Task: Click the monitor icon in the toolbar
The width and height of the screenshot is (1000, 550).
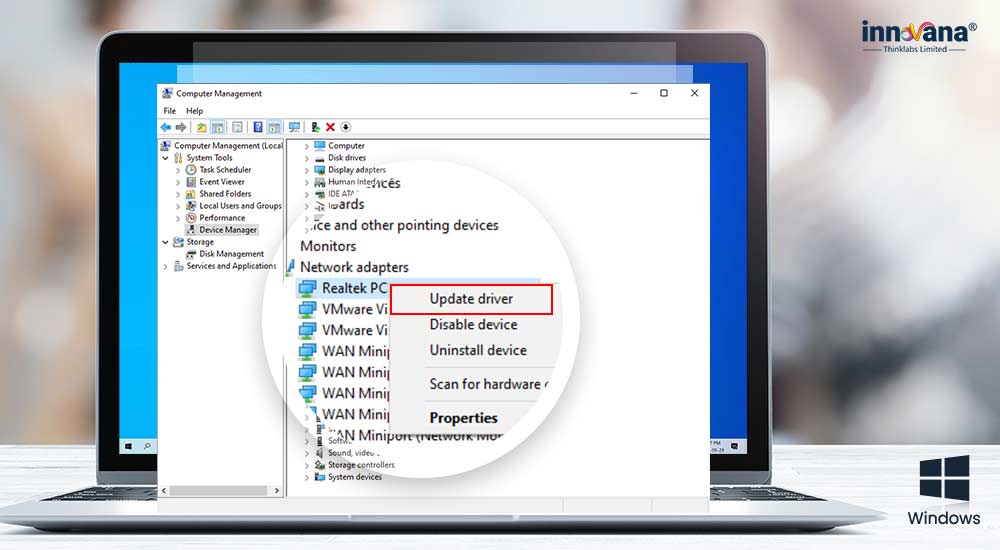Action: [294, 128]
